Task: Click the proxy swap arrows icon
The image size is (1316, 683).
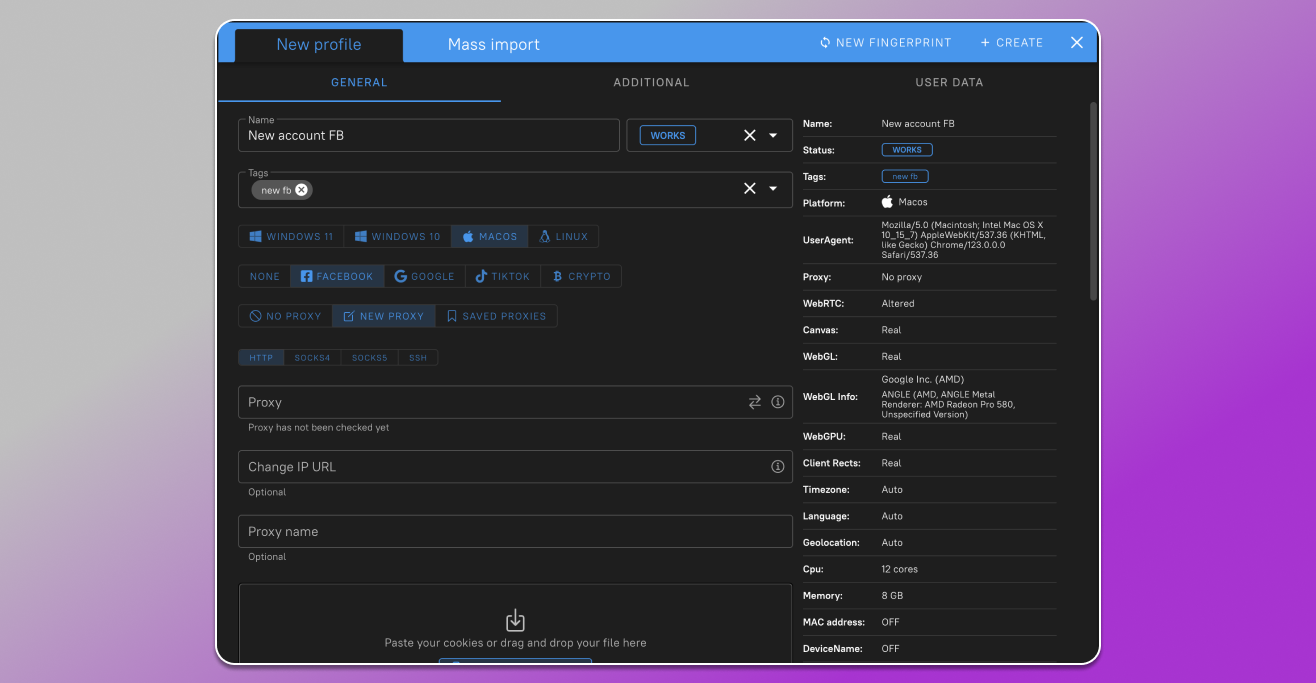Action: [755, 402]
